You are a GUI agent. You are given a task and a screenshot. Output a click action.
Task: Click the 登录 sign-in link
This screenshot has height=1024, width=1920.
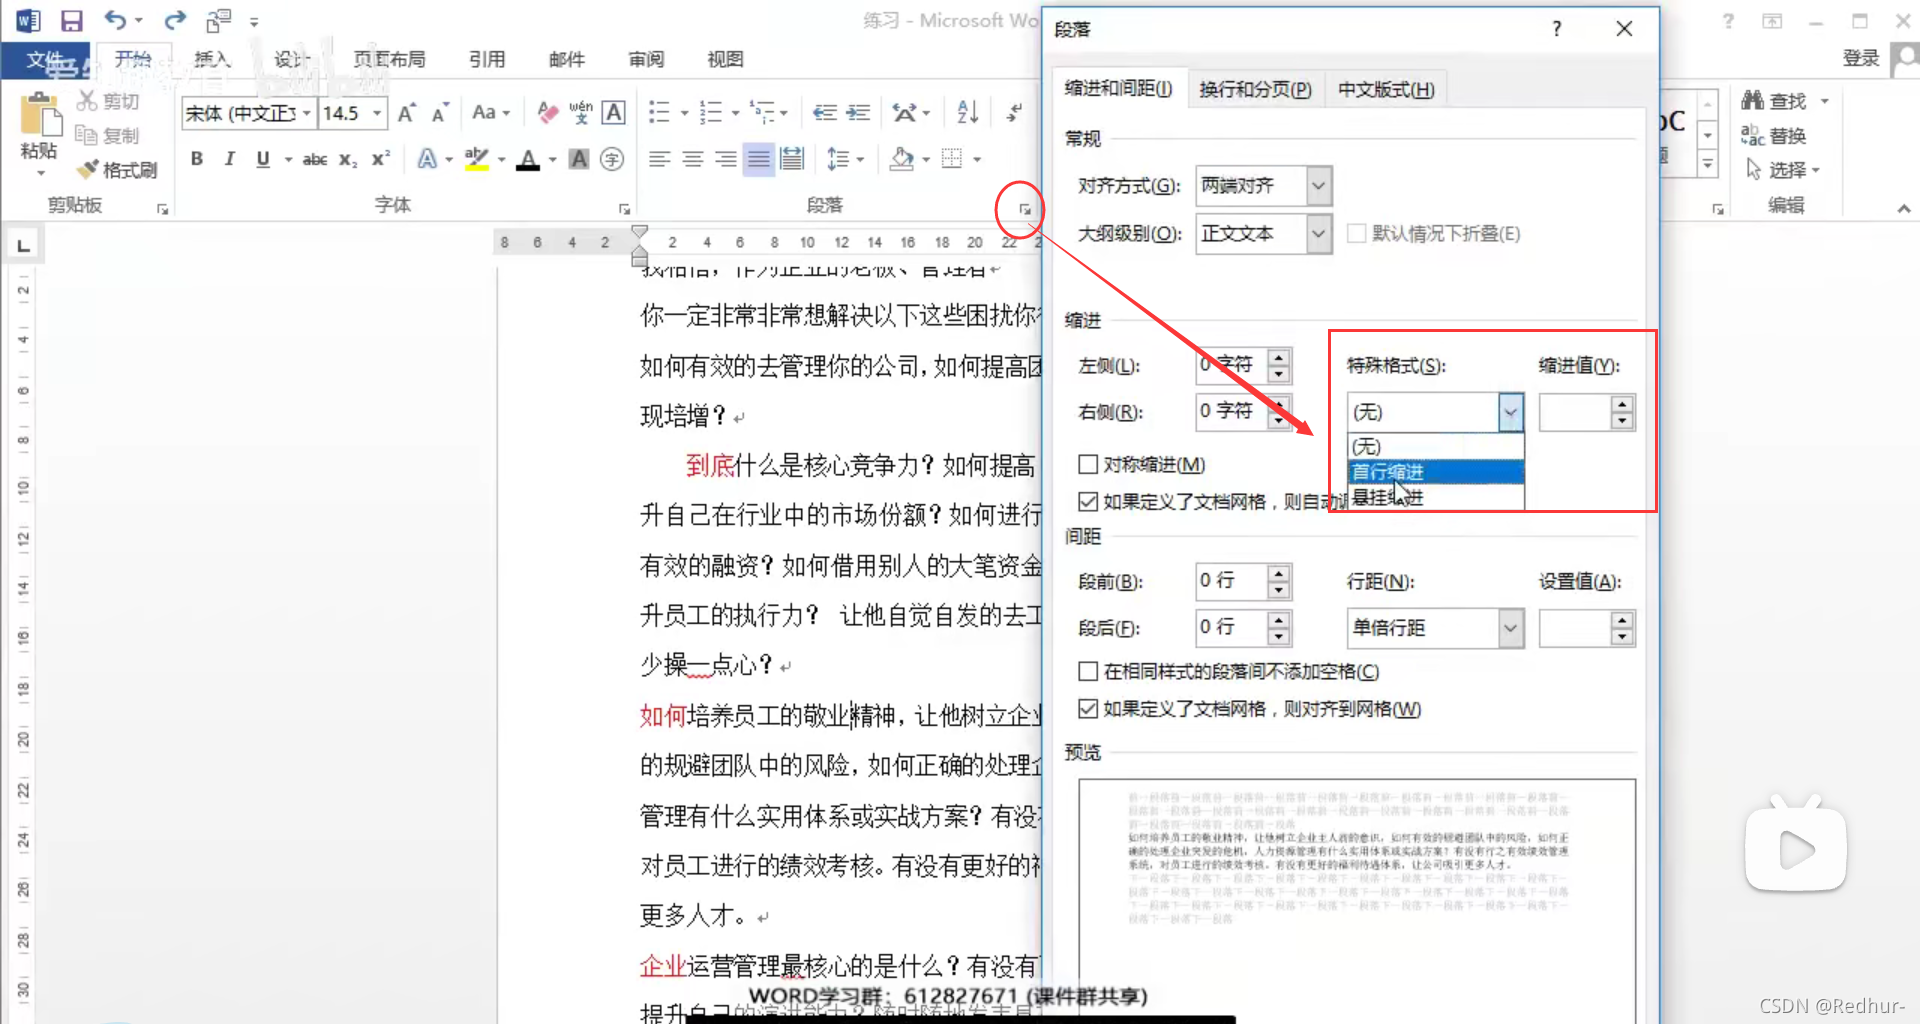pyautogui.click(x=1861, y=57)
